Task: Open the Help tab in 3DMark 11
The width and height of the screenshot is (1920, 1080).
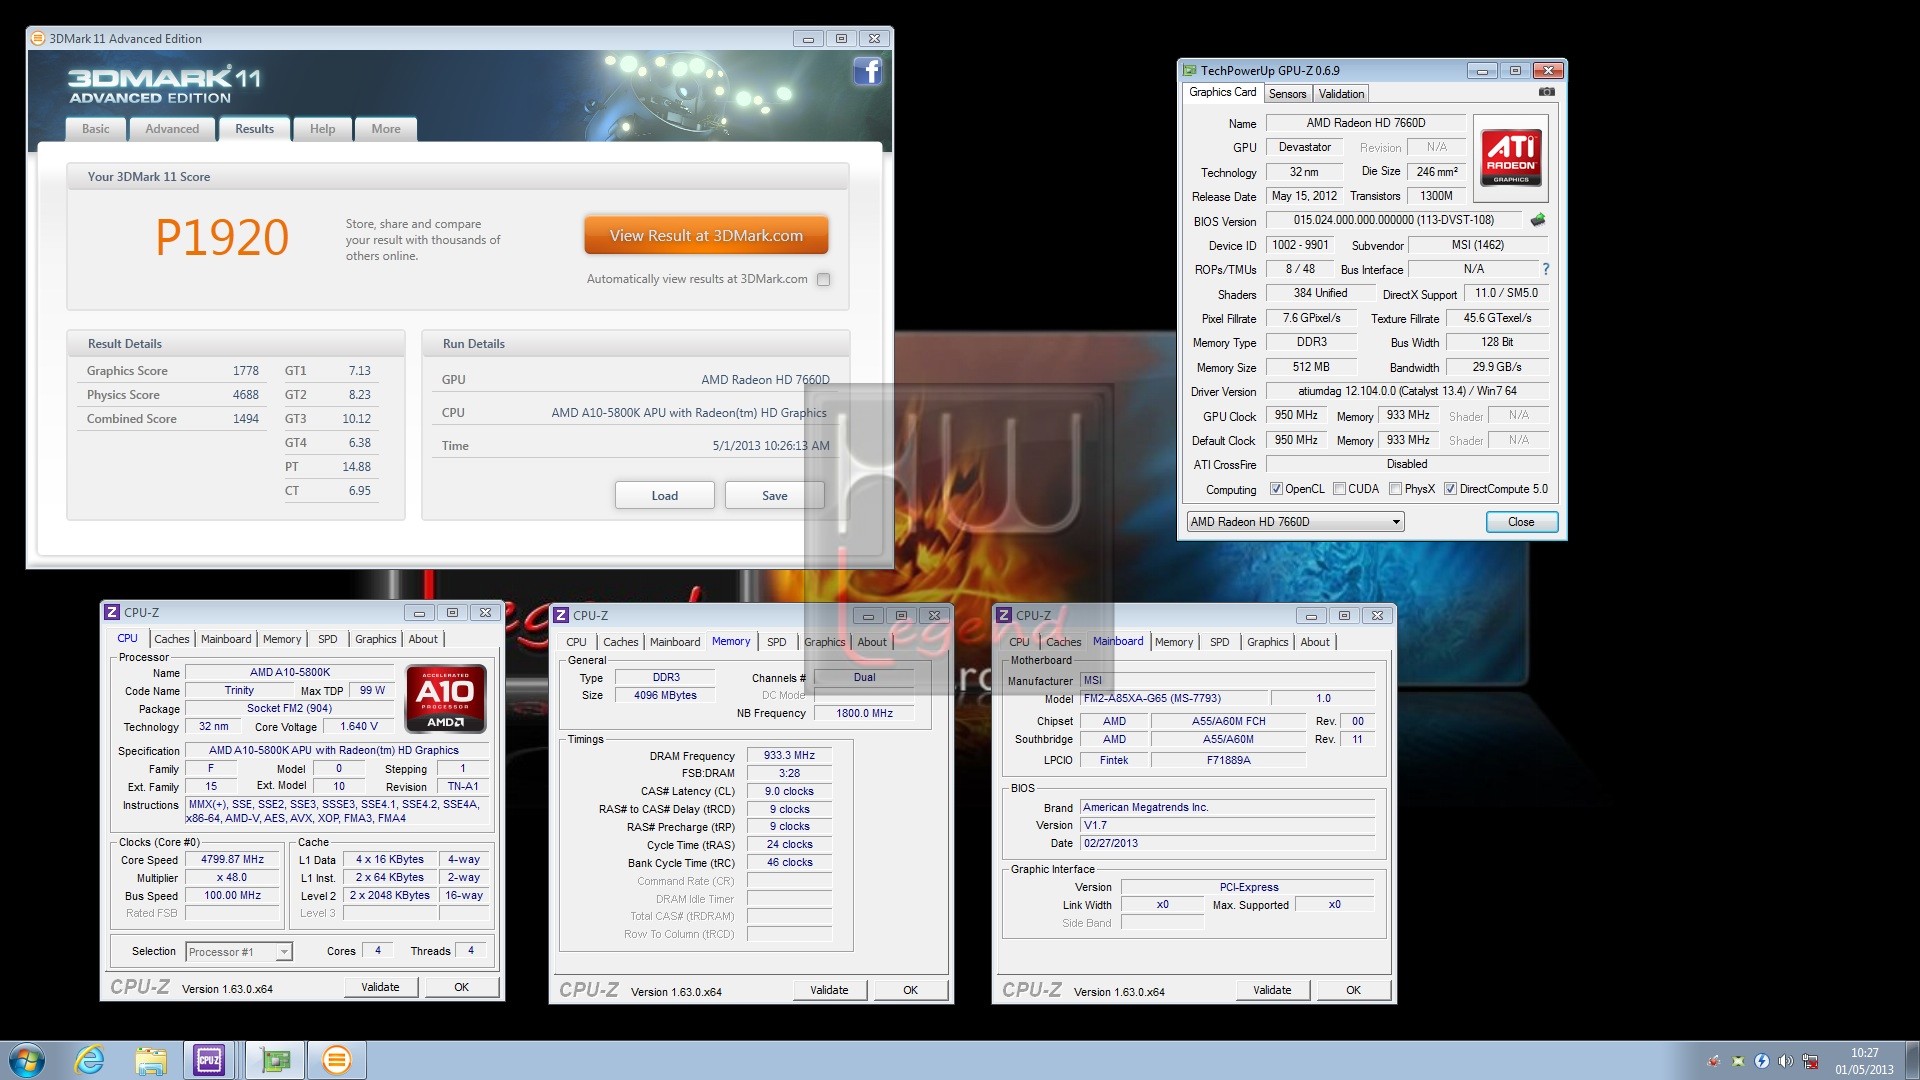Action: point(322,129)
